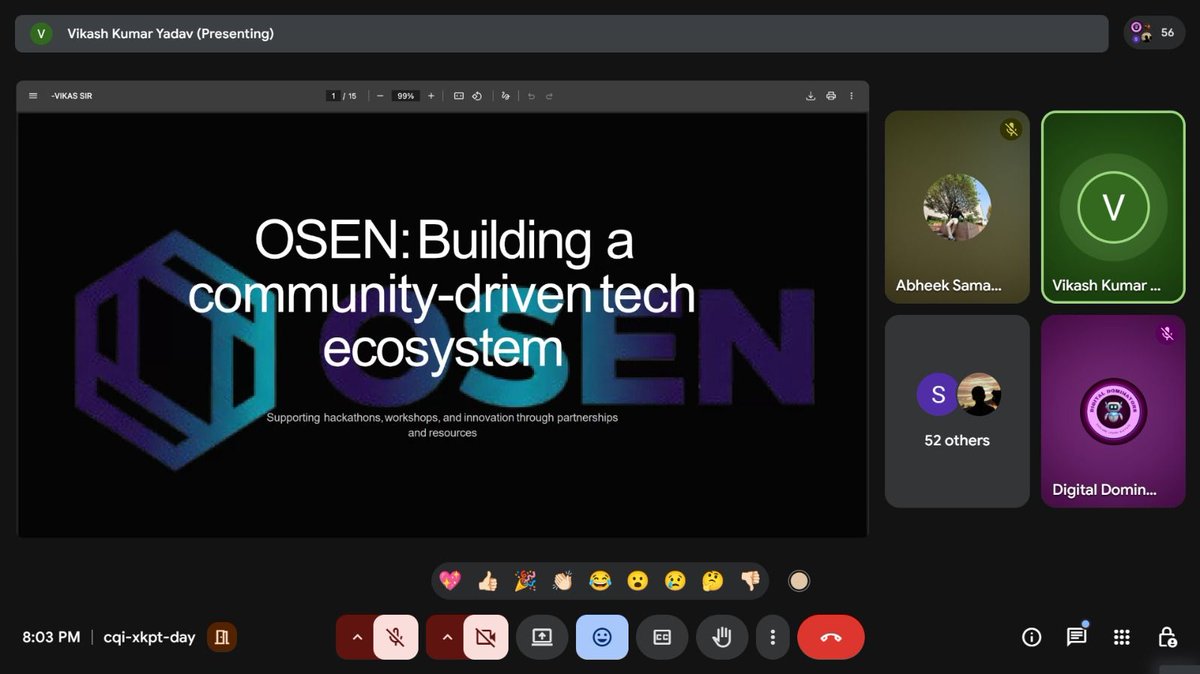This screenshot has width=1200, height=674.
Task: Click the fit to page icon
Action: (459, 96)
